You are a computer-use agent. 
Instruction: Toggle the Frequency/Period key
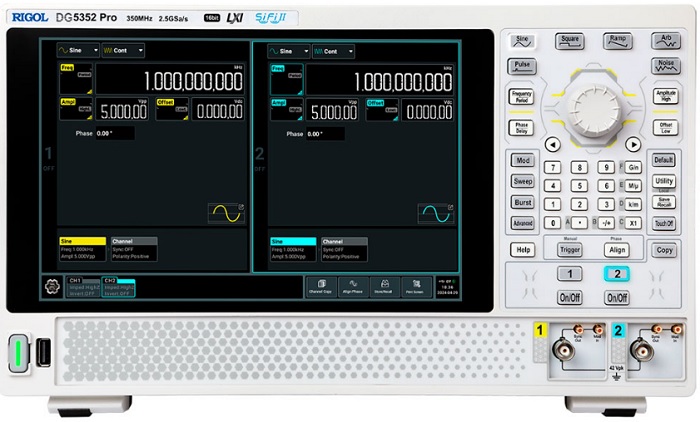[521, 96]
